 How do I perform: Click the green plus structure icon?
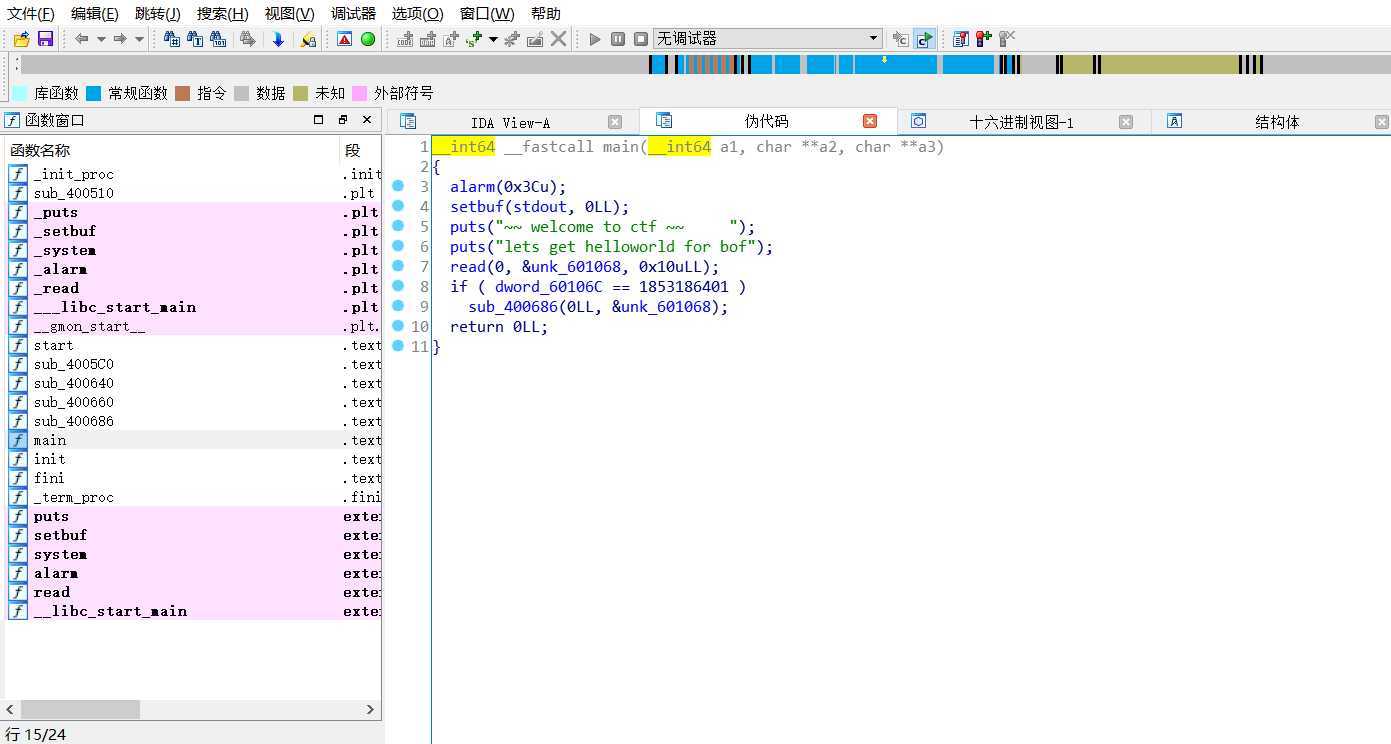474,39
